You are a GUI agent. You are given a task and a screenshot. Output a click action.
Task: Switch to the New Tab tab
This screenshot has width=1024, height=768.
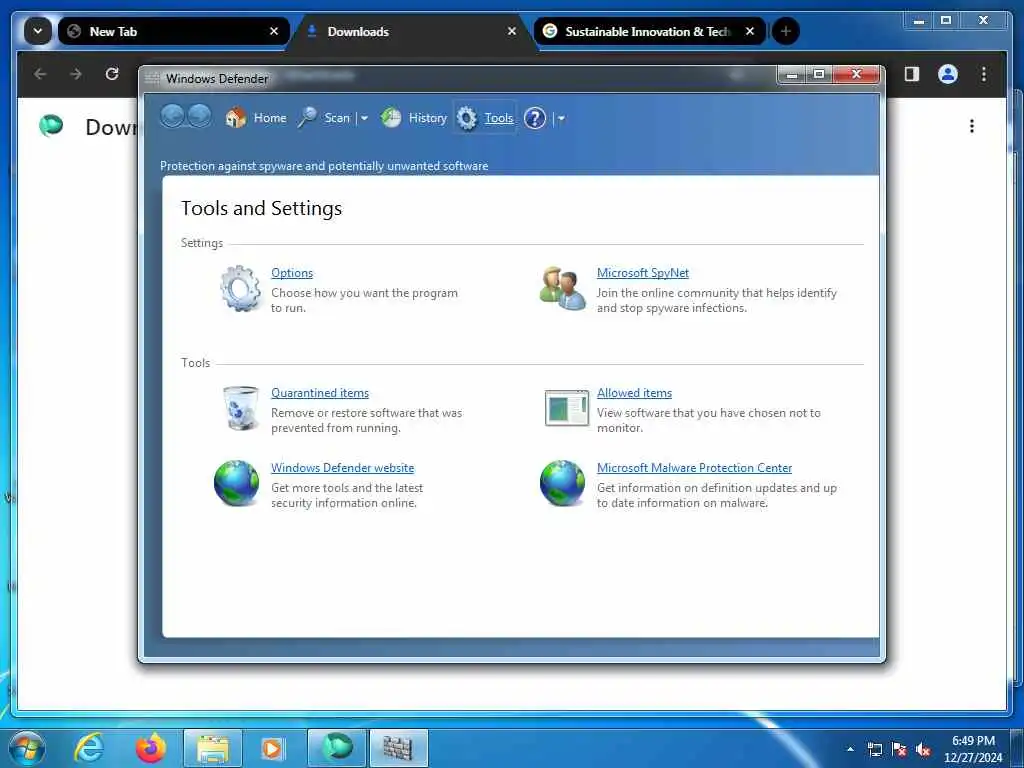click(x=174, y=31)
